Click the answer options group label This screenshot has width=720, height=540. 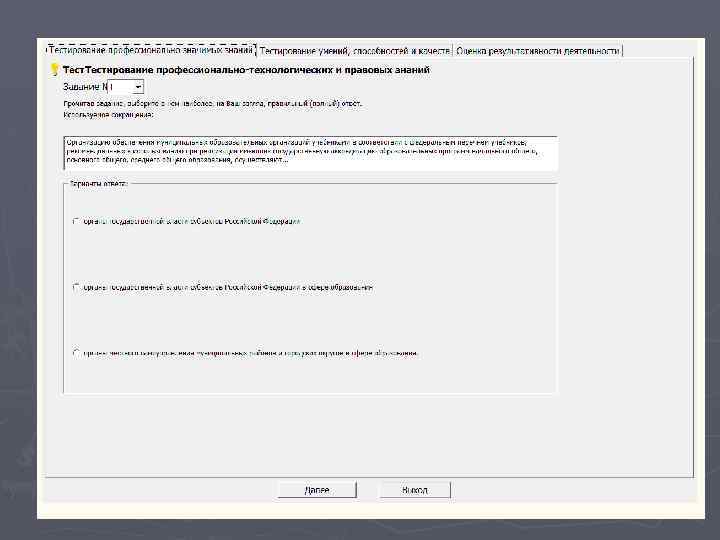click(x=98, y=184)
